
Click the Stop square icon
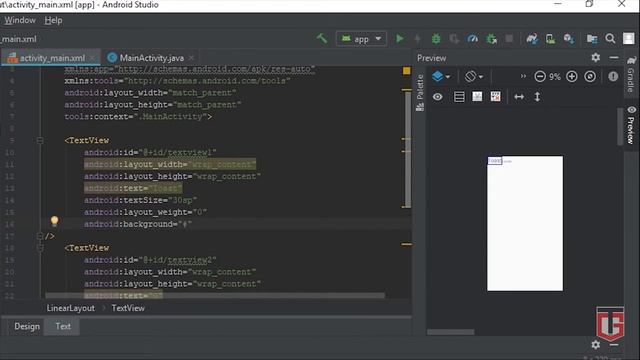pyautogui.click(x=509, y=39)
